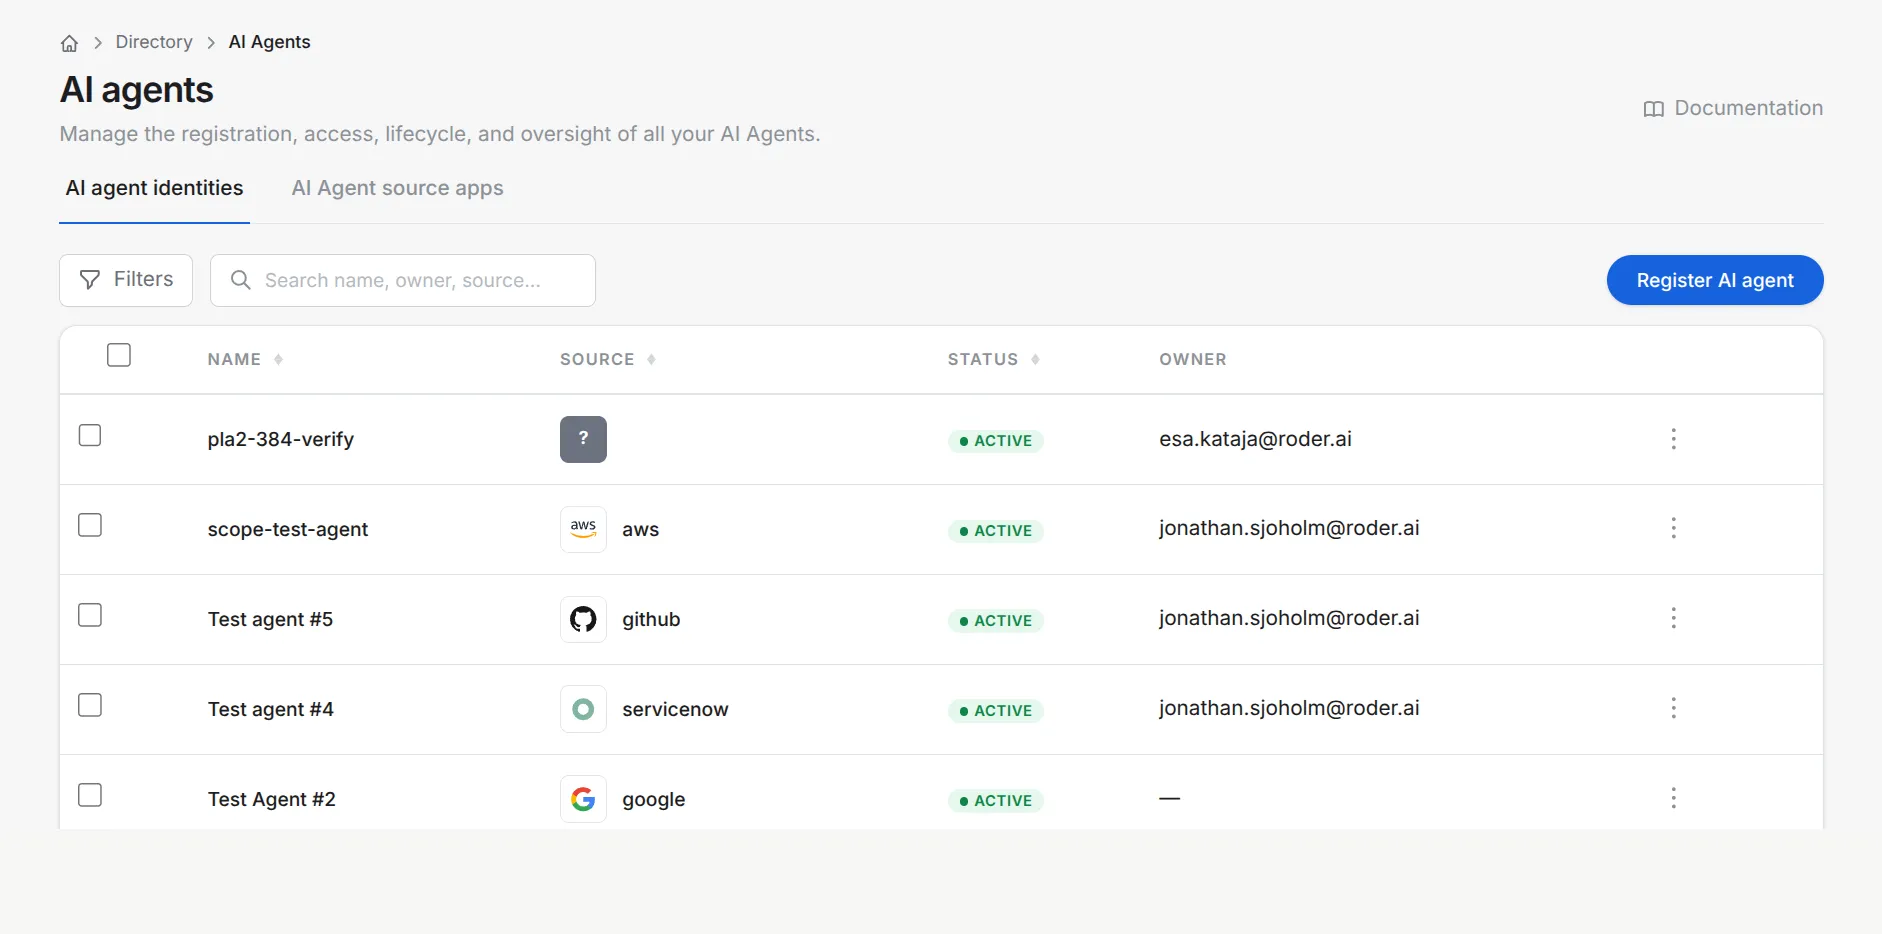Open the Filters button

[x=126, y=280]
